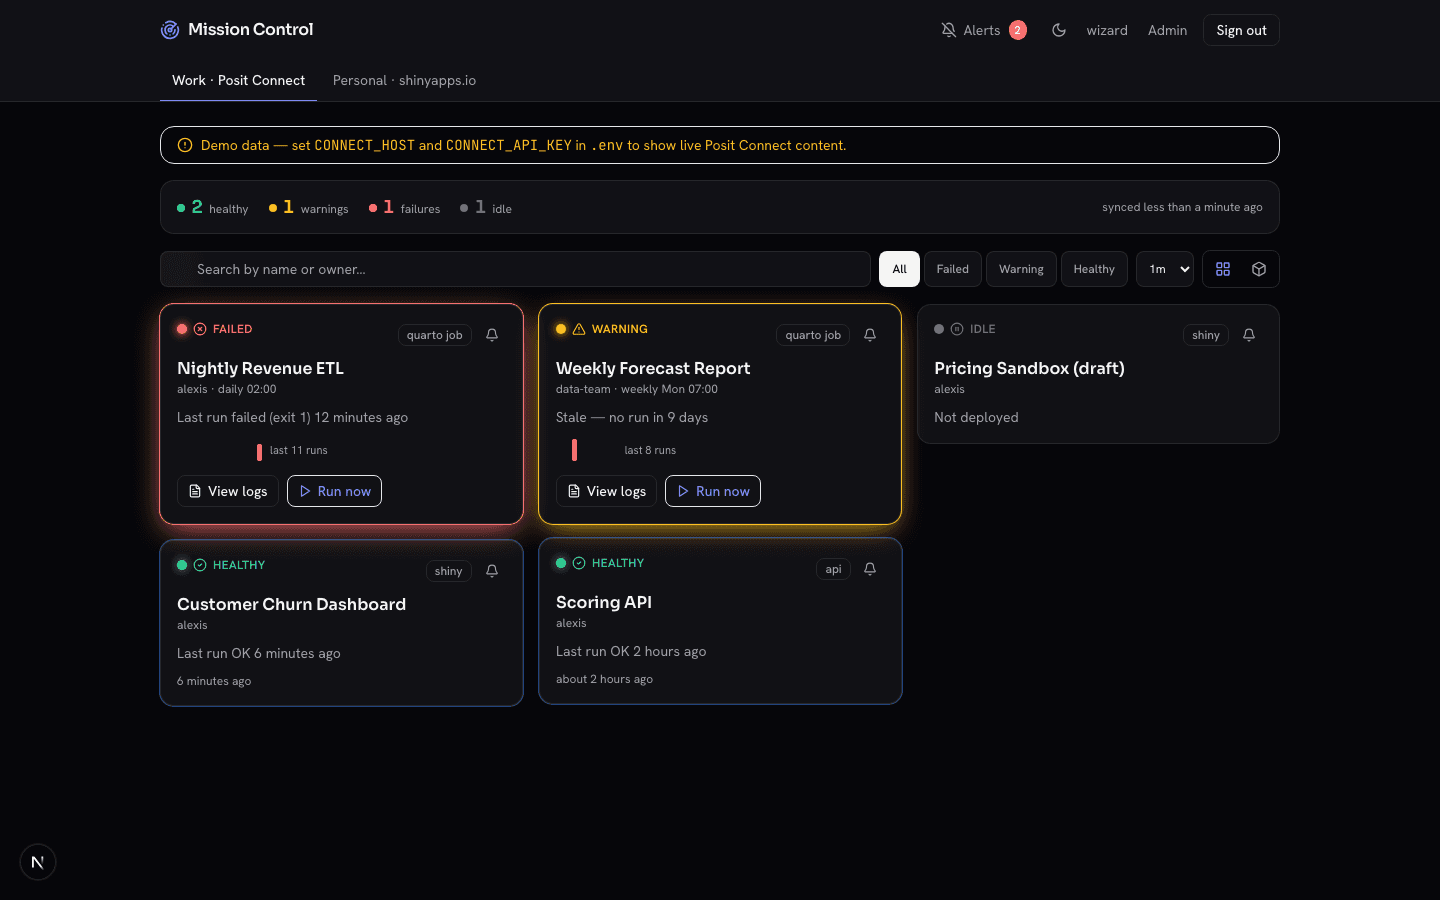Click the run history bar on Nightly Revenue ETL

259,452
